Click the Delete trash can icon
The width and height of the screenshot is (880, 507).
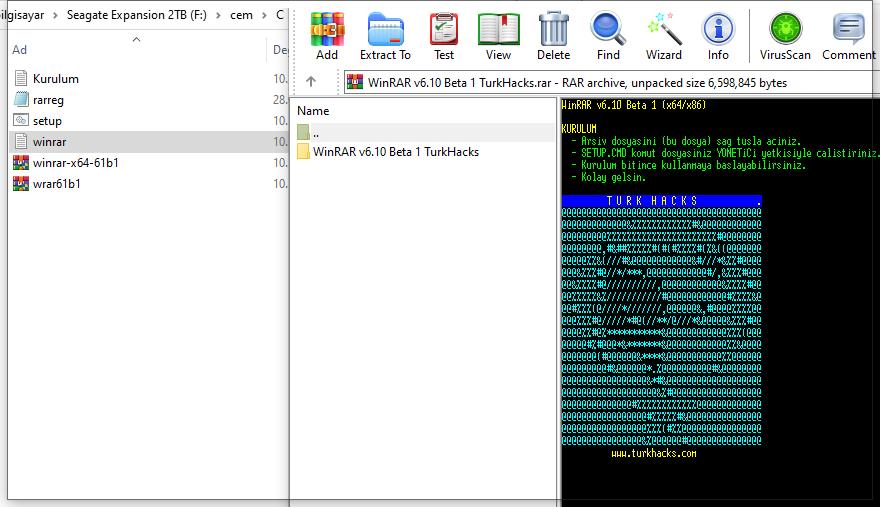click(x=553, y=36)
